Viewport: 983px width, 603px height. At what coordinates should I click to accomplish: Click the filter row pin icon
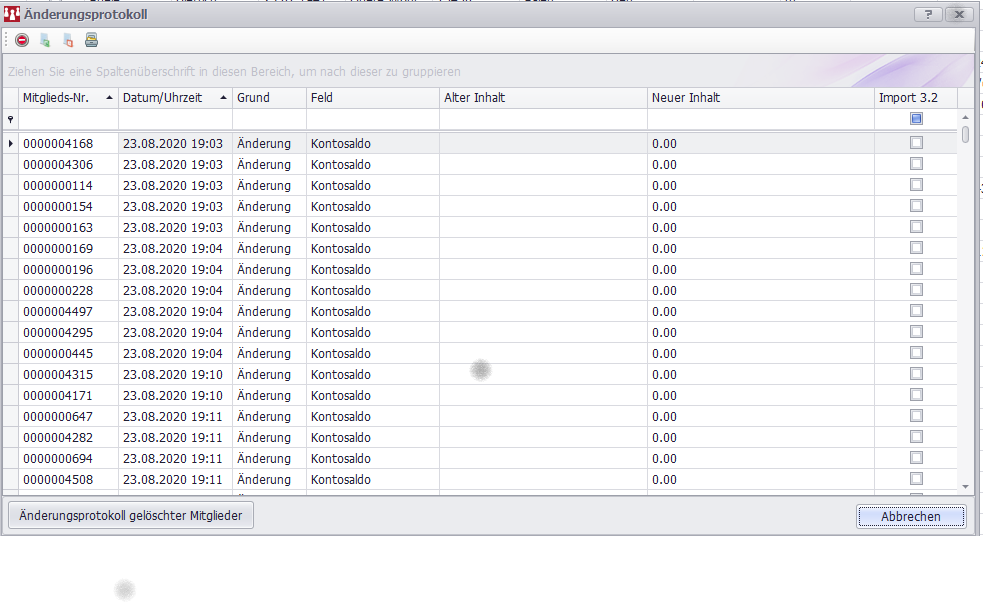click(11, 119)
